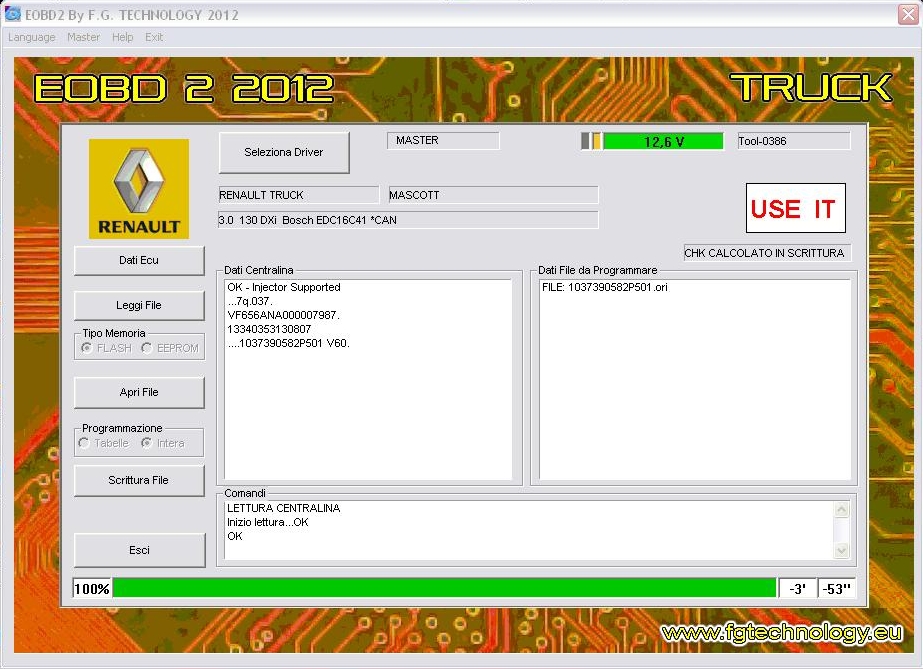Click the down arrow of the Comandi scrollbar
923x669 pixels.
coord(842,550)
